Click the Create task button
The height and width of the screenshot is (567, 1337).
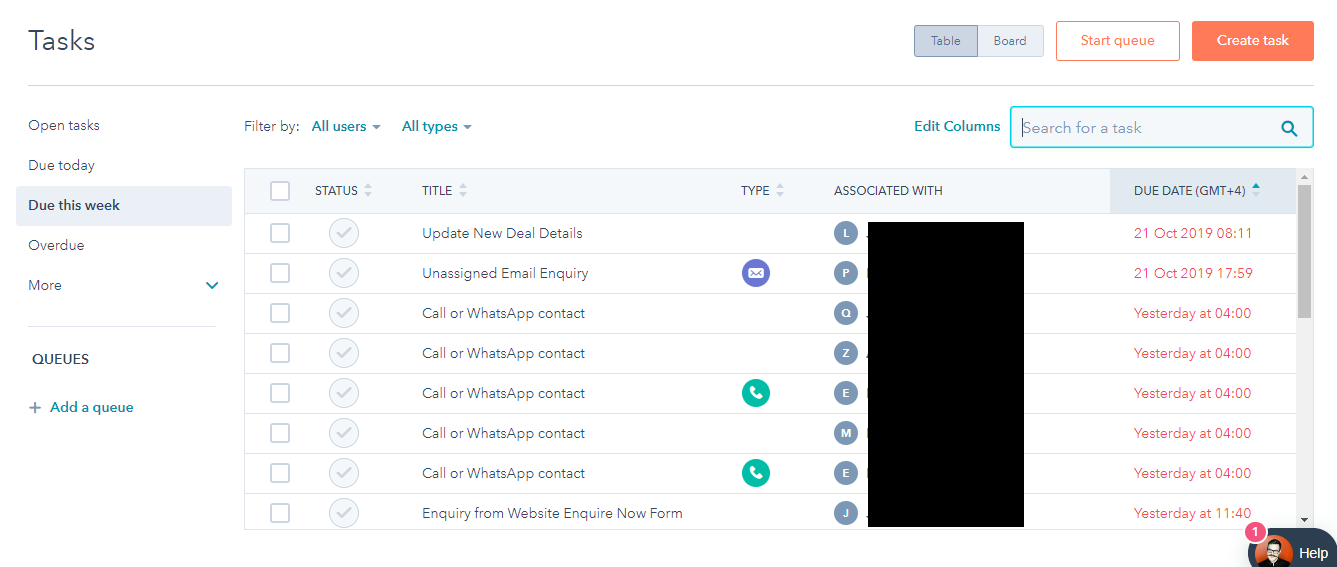1252,41
